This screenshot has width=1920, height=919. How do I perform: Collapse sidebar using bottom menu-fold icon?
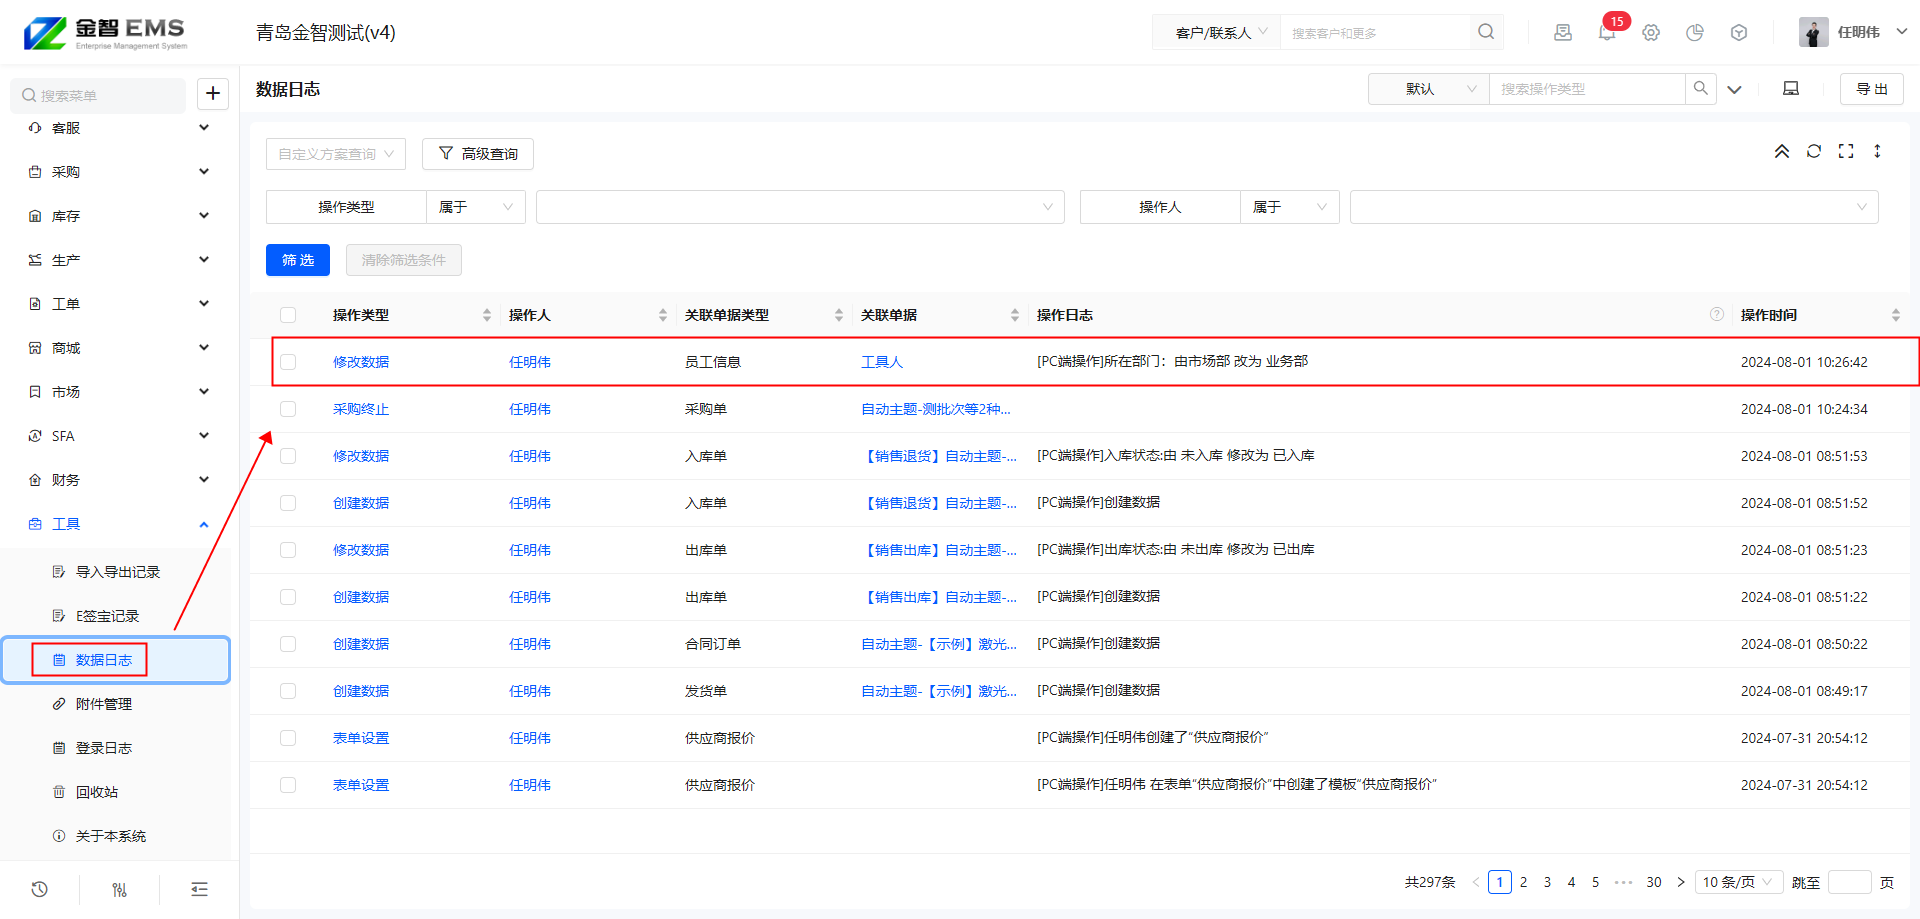pos(199,889)
